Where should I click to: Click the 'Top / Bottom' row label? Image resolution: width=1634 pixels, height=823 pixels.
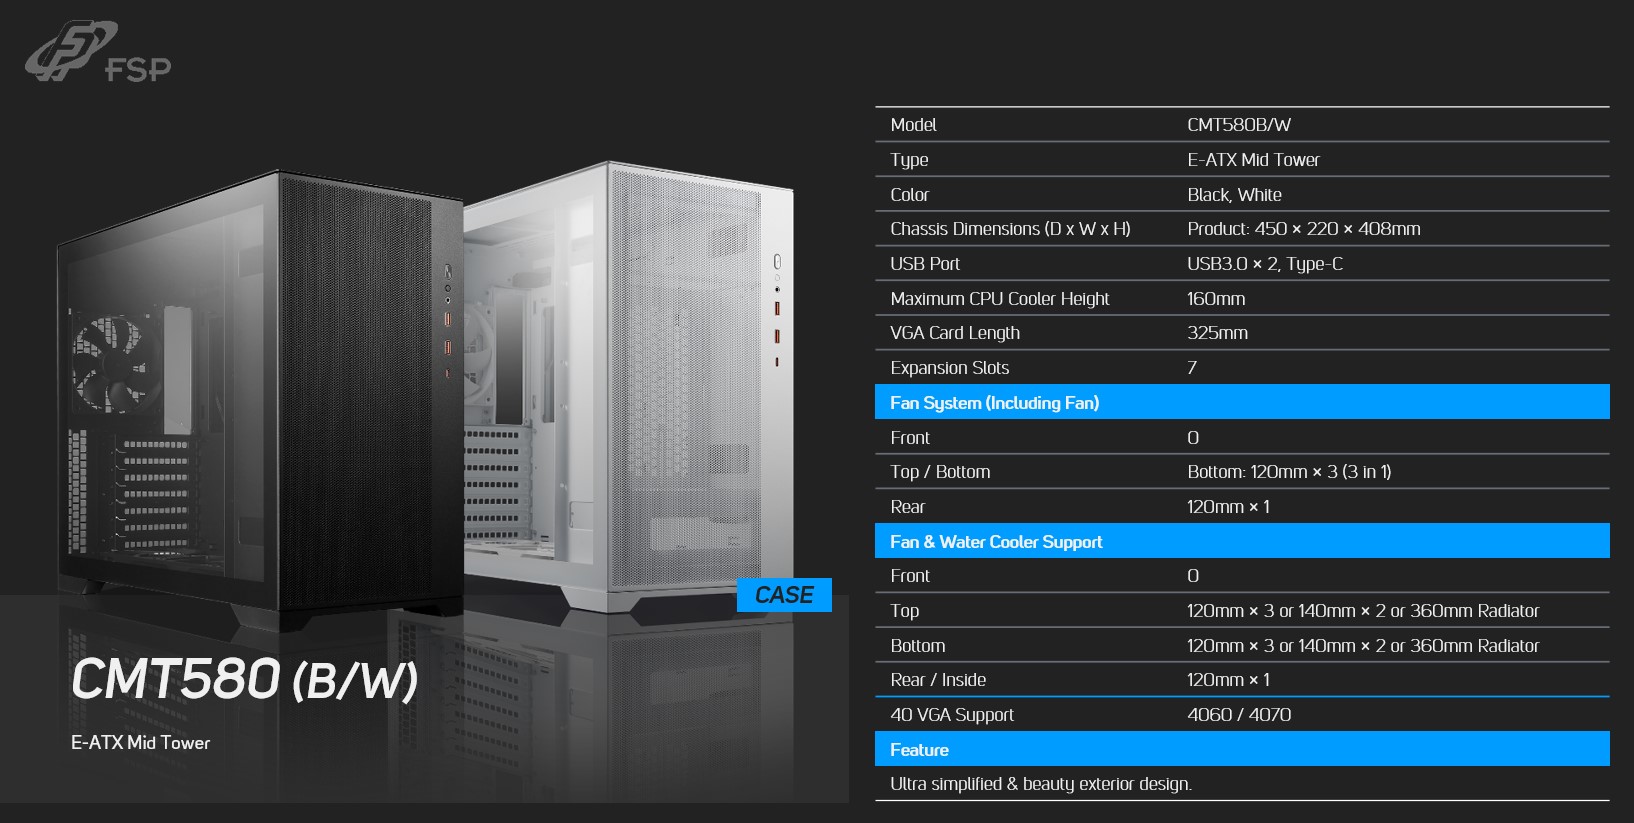pos(940,472)
